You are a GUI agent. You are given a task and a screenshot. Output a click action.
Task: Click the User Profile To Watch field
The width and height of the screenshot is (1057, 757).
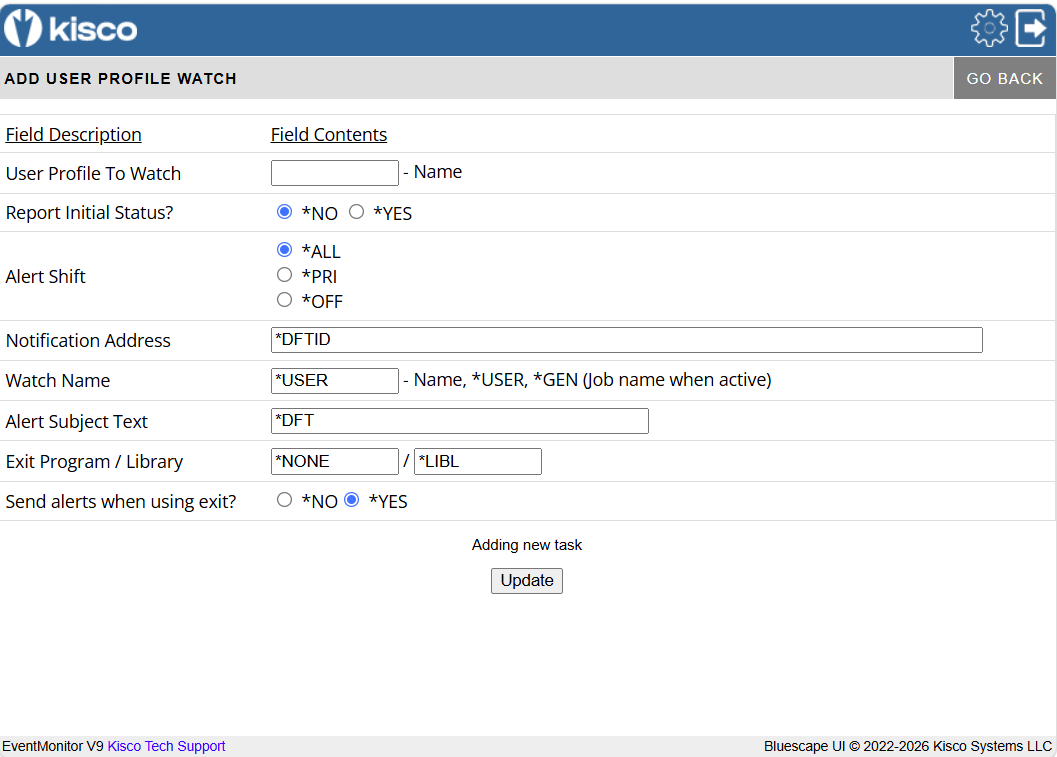tap(334, 173)
